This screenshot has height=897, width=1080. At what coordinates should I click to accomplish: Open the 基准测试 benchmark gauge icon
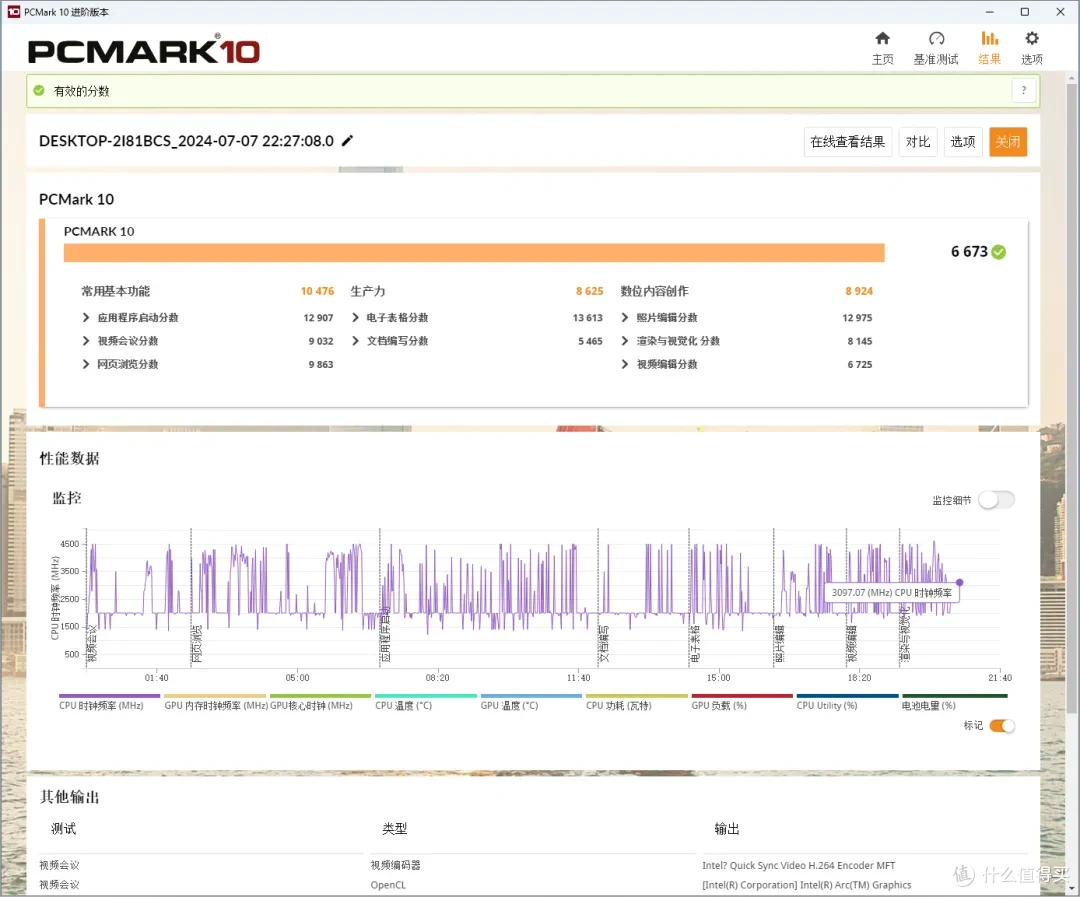tap(936, 39)
